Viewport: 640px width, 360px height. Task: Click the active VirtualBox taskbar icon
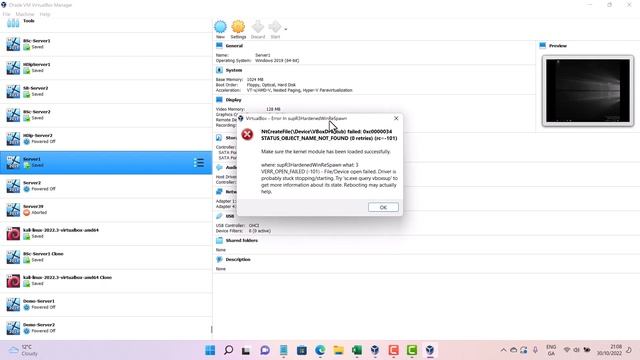click(x=430, y=350)
